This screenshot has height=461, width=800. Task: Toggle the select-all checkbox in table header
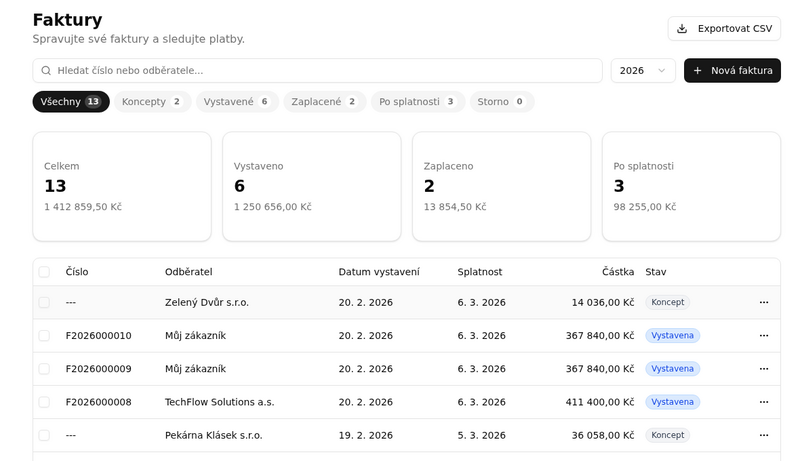pyautogui.click(x=44, y=272)
